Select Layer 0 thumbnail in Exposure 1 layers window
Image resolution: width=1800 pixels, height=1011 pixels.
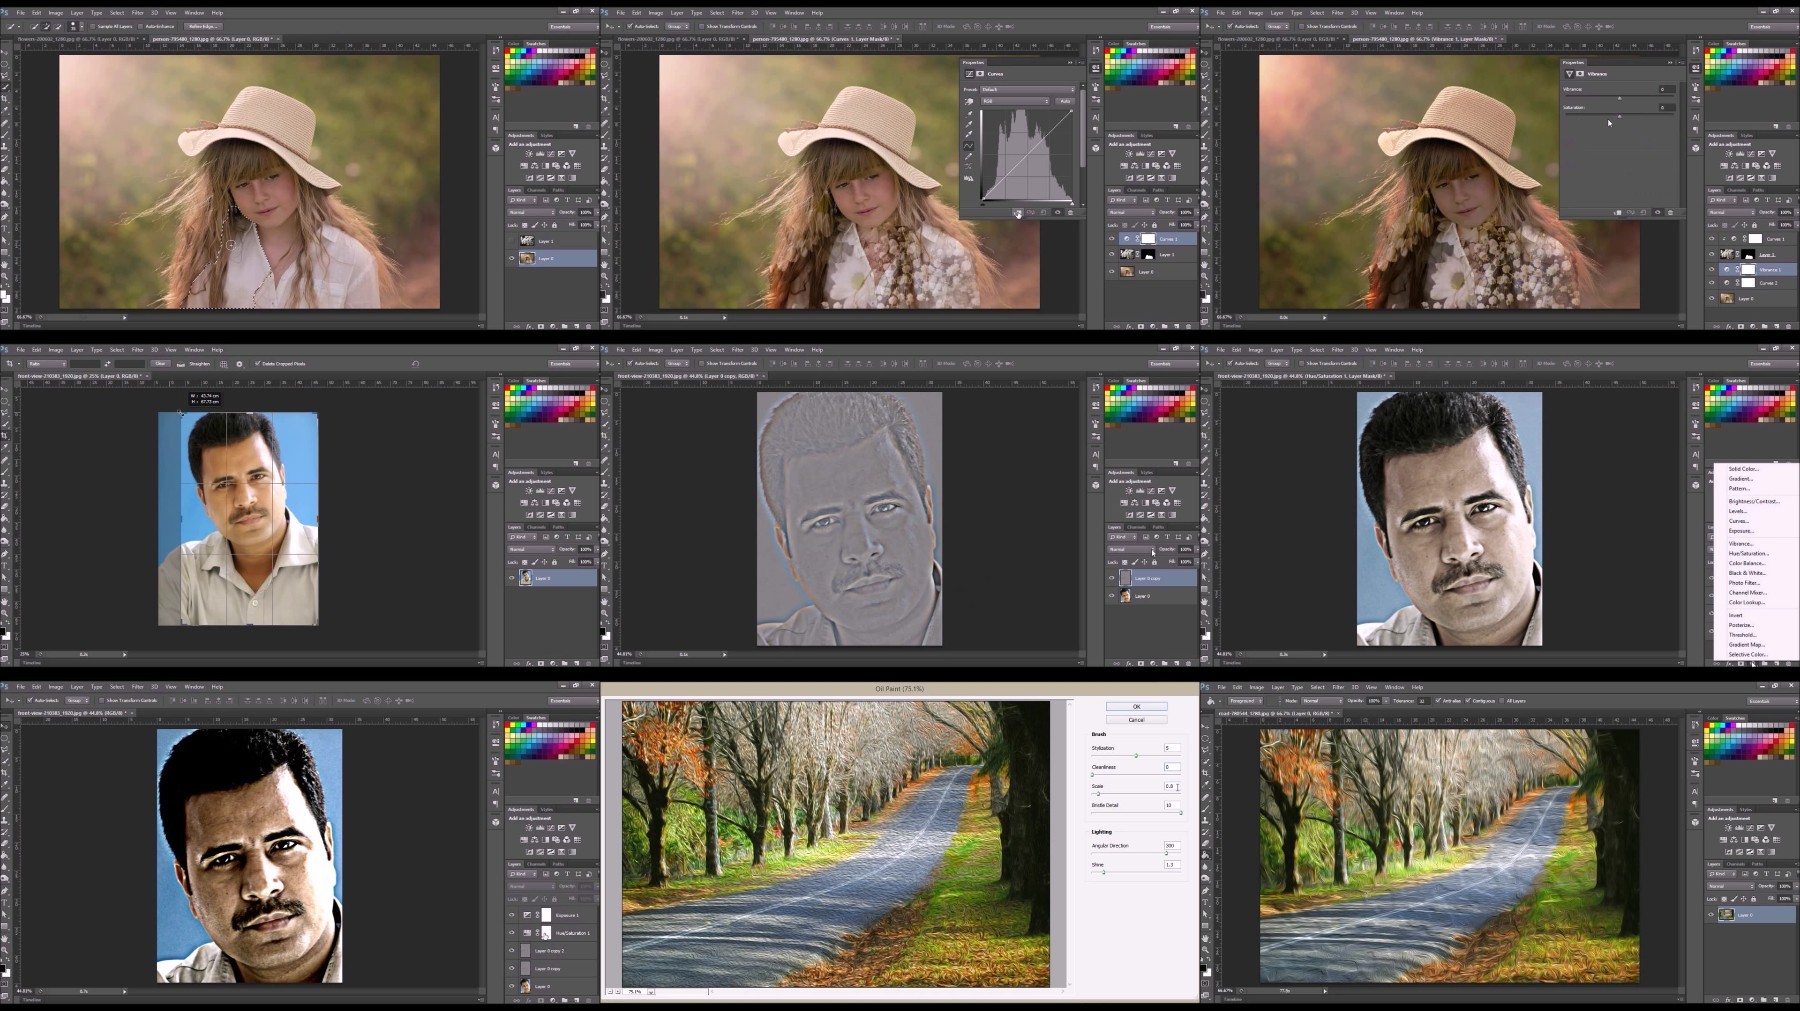click(x=526, y=986)
